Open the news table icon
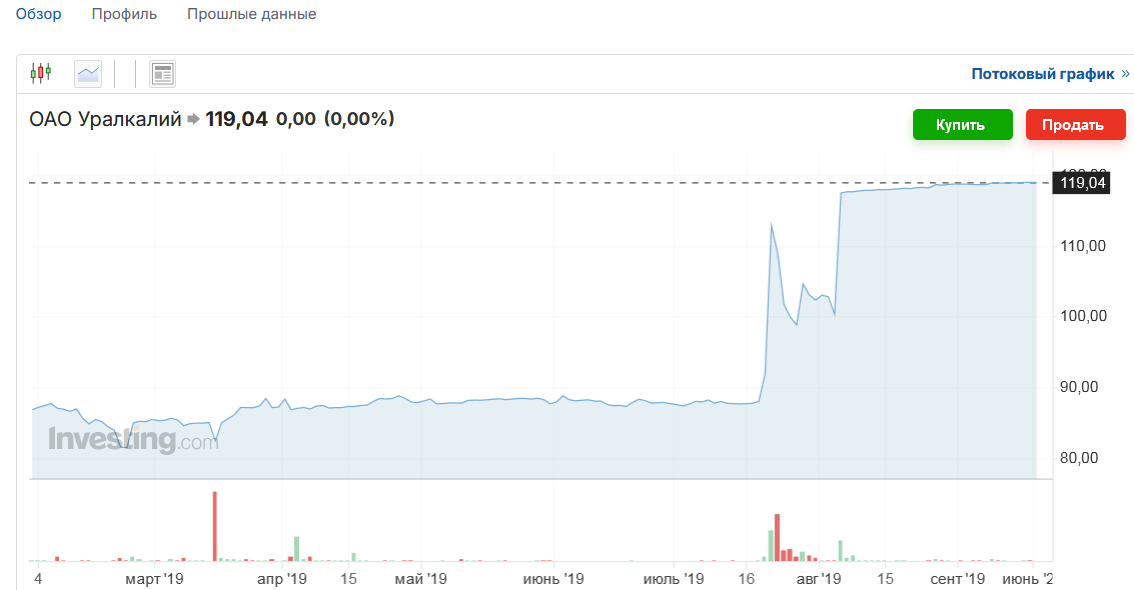Image resolution: width=1134 pixels, height=590 pixels. pos(163,74)
